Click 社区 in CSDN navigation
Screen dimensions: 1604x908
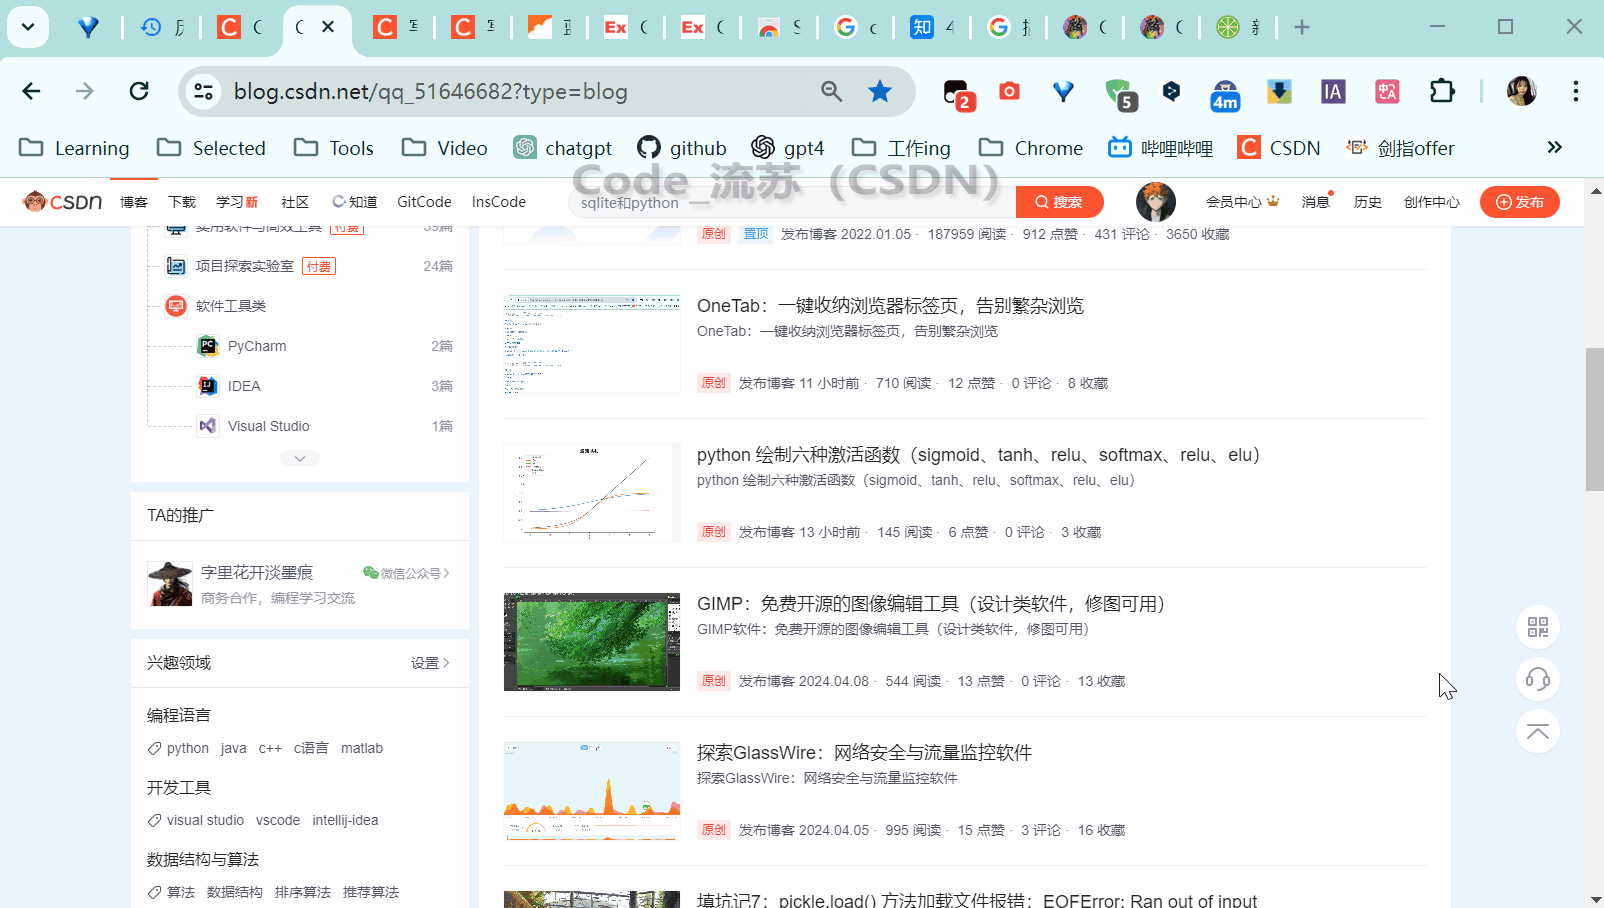click(x=295, y=202)
